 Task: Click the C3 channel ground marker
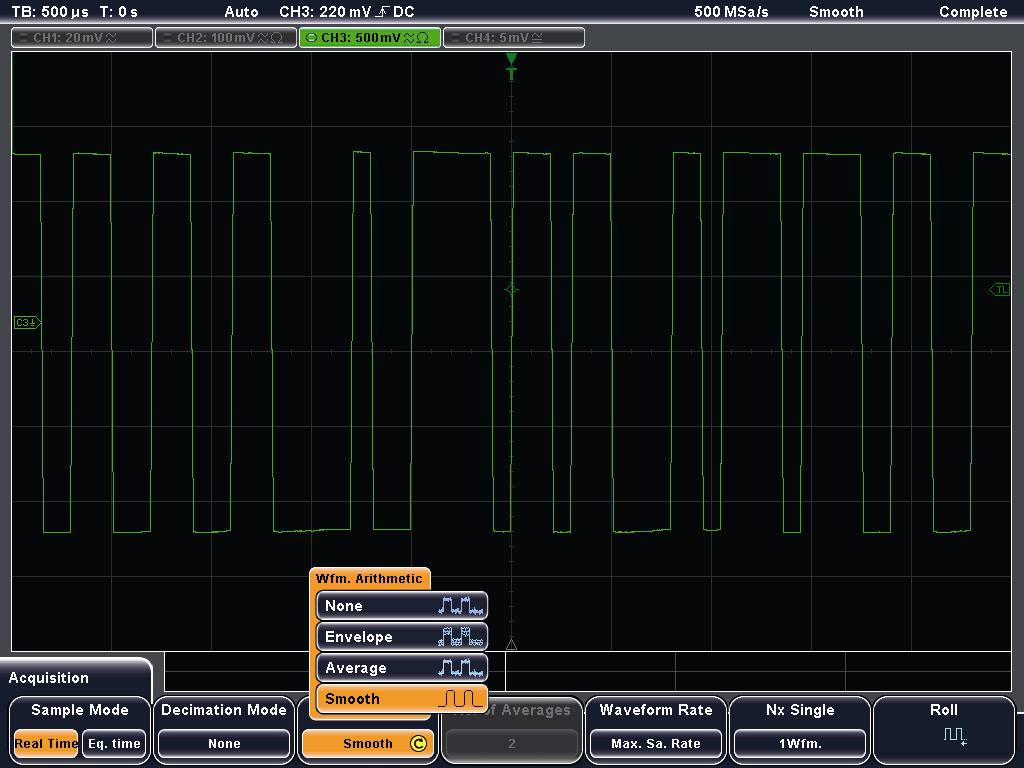pyautogui.click(x=26, y=322)
